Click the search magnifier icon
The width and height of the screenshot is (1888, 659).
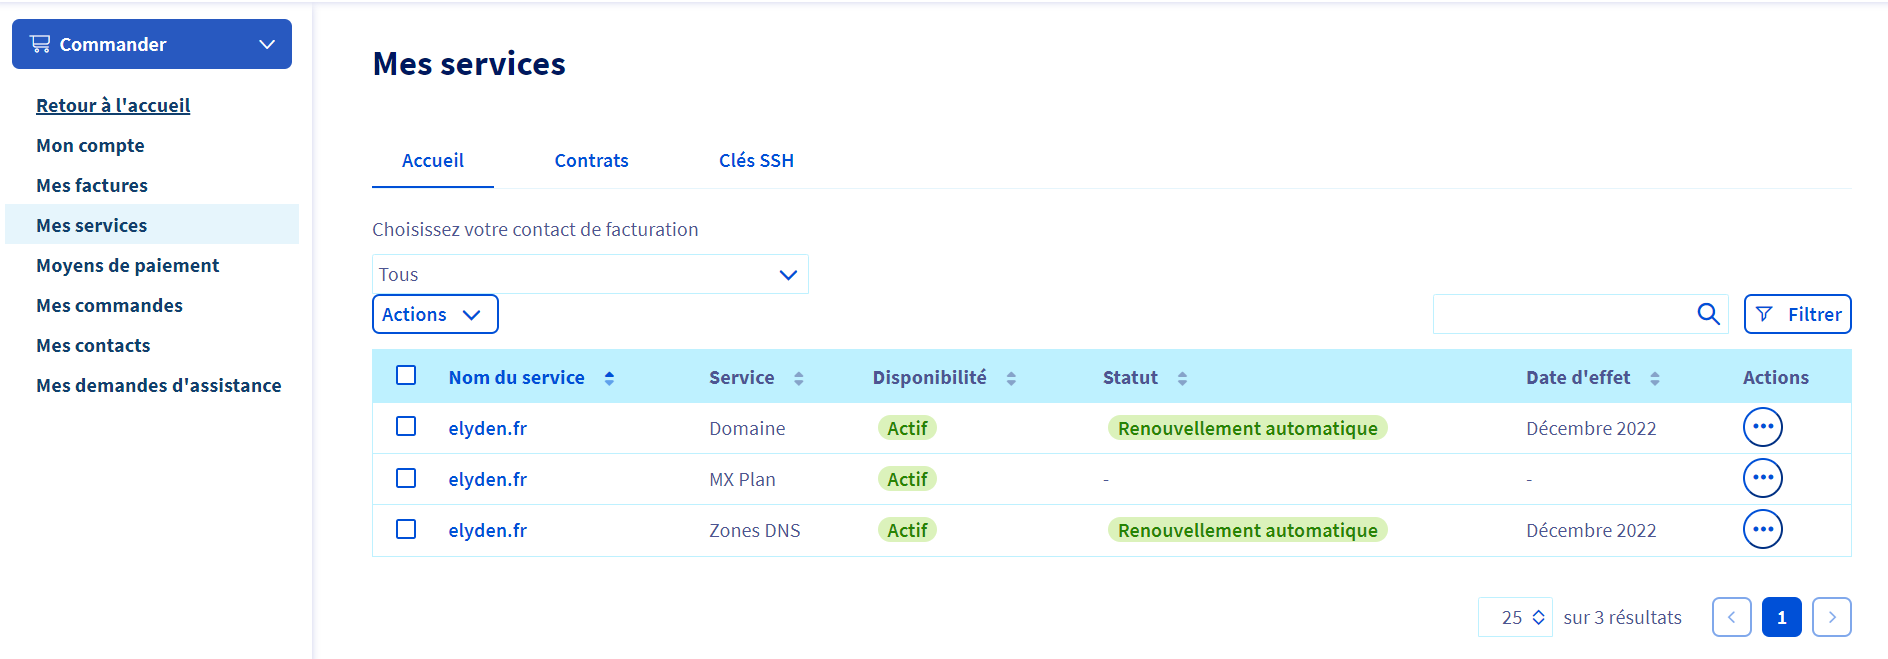coord(1708,314)
